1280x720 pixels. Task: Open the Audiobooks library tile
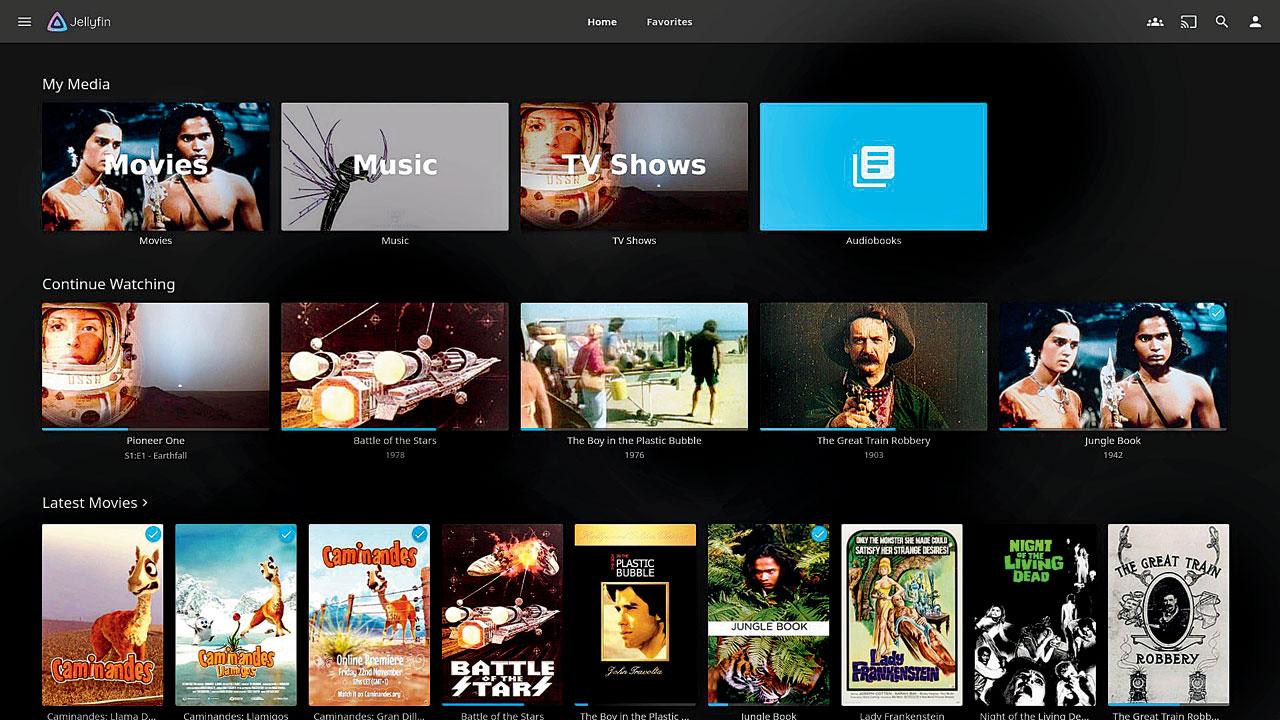pos(873,167)
